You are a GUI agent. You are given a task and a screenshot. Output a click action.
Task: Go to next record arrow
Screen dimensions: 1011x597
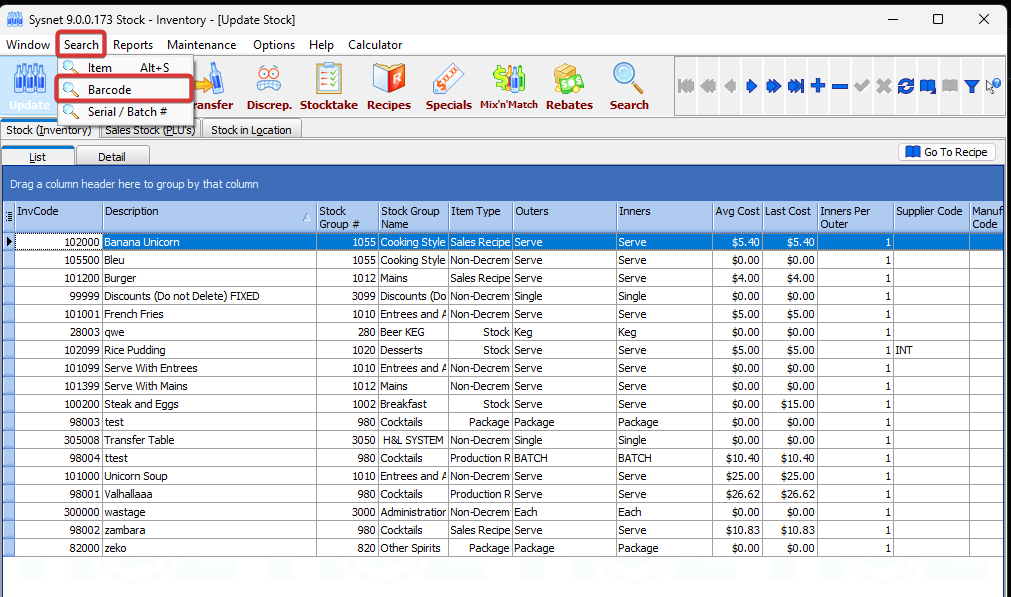[x=752, y=86]
